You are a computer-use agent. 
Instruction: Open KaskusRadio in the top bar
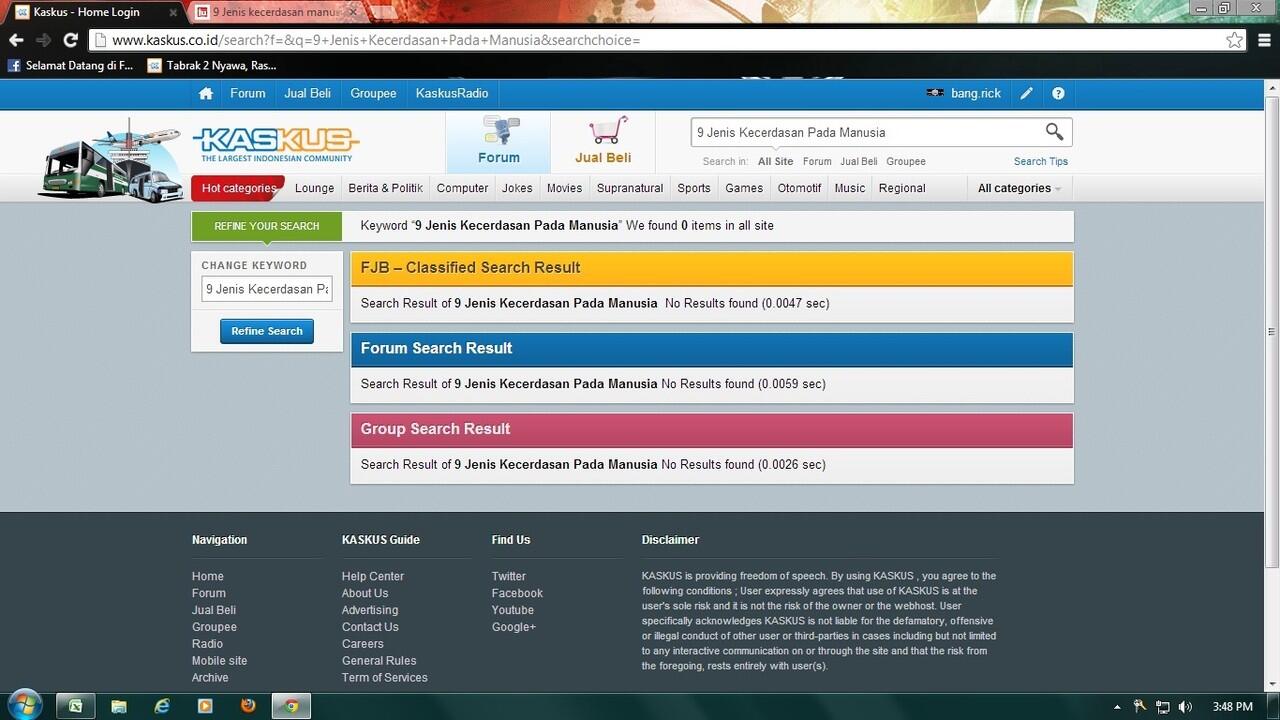tap(452, 93)
